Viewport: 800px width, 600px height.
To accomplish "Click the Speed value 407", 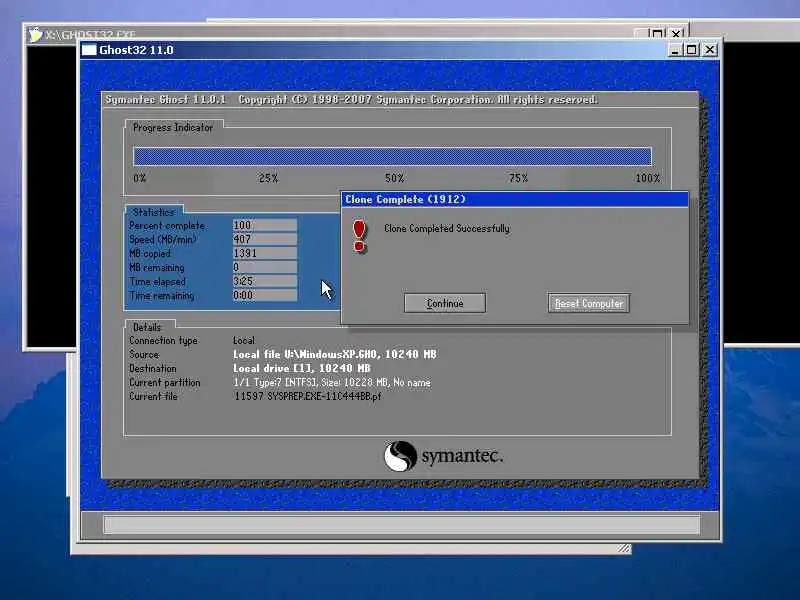I will click(265, 239).
